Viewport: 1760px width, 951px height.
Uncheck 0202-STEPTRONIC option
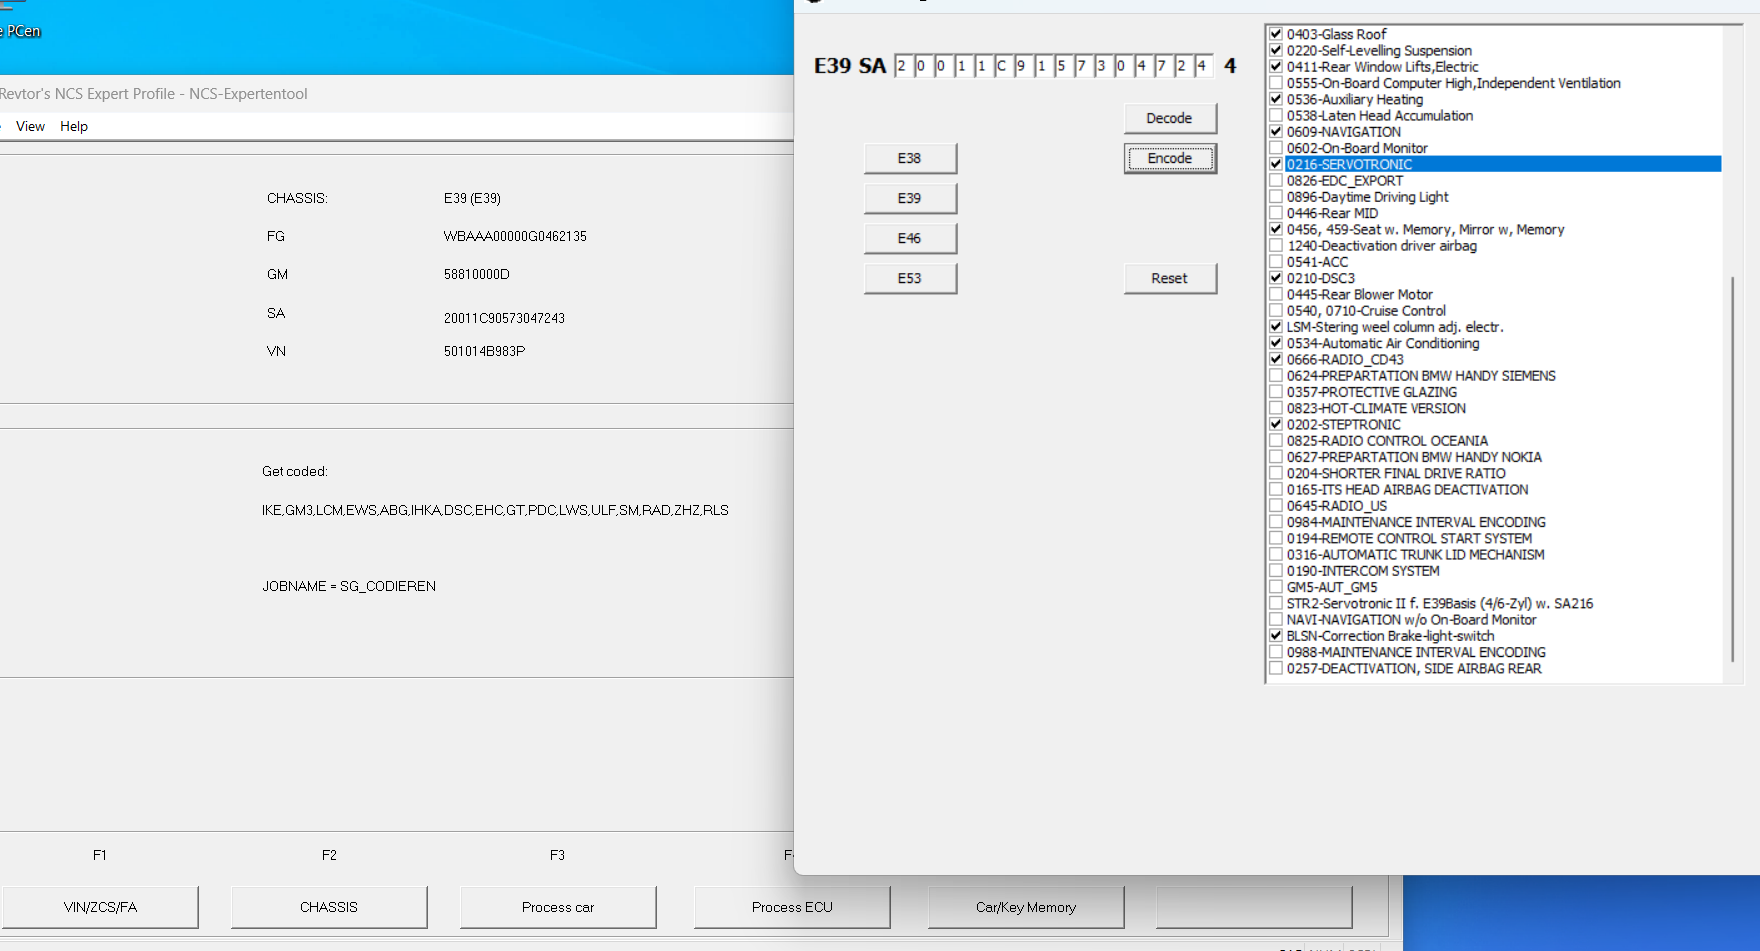pos(1276,424)
